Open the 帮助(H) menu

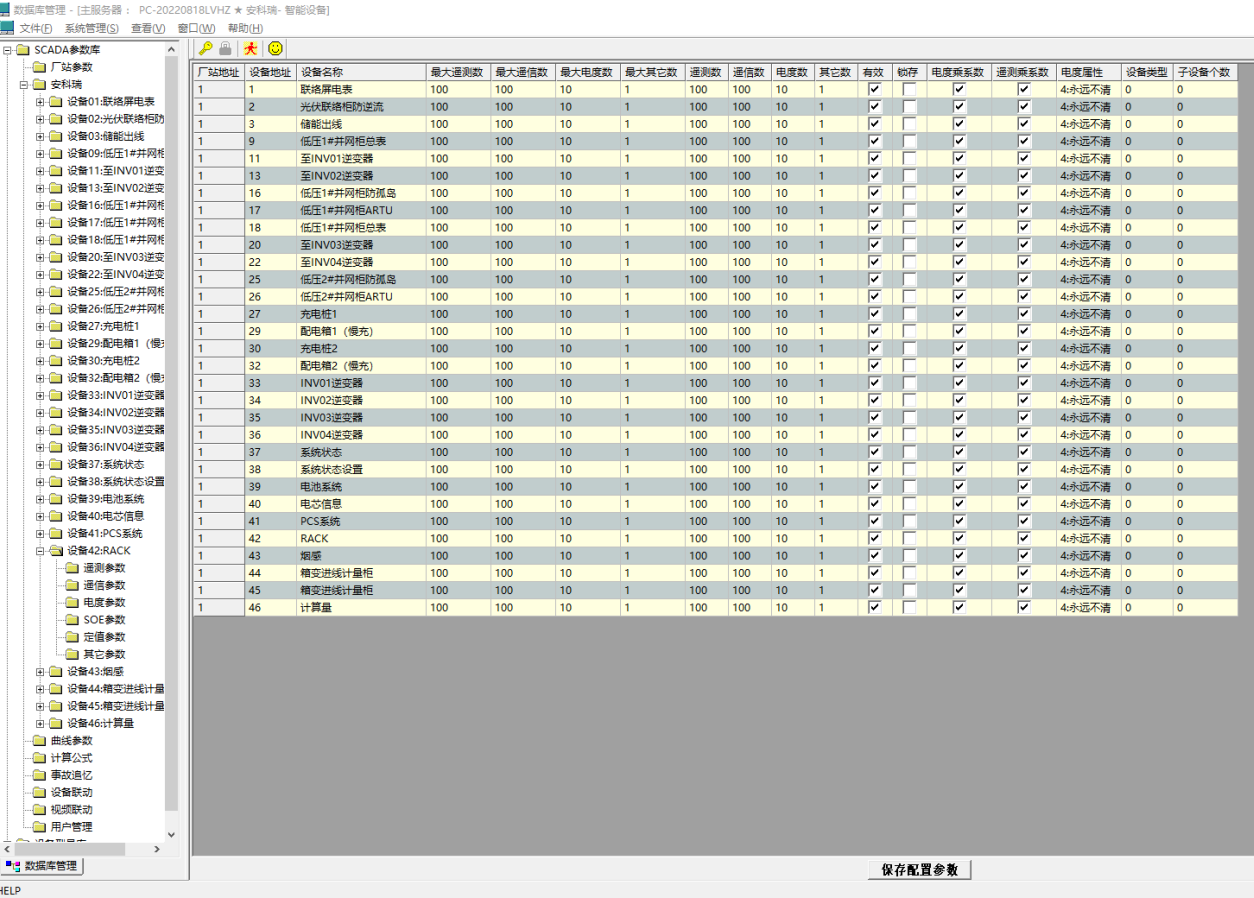[245, 28]
